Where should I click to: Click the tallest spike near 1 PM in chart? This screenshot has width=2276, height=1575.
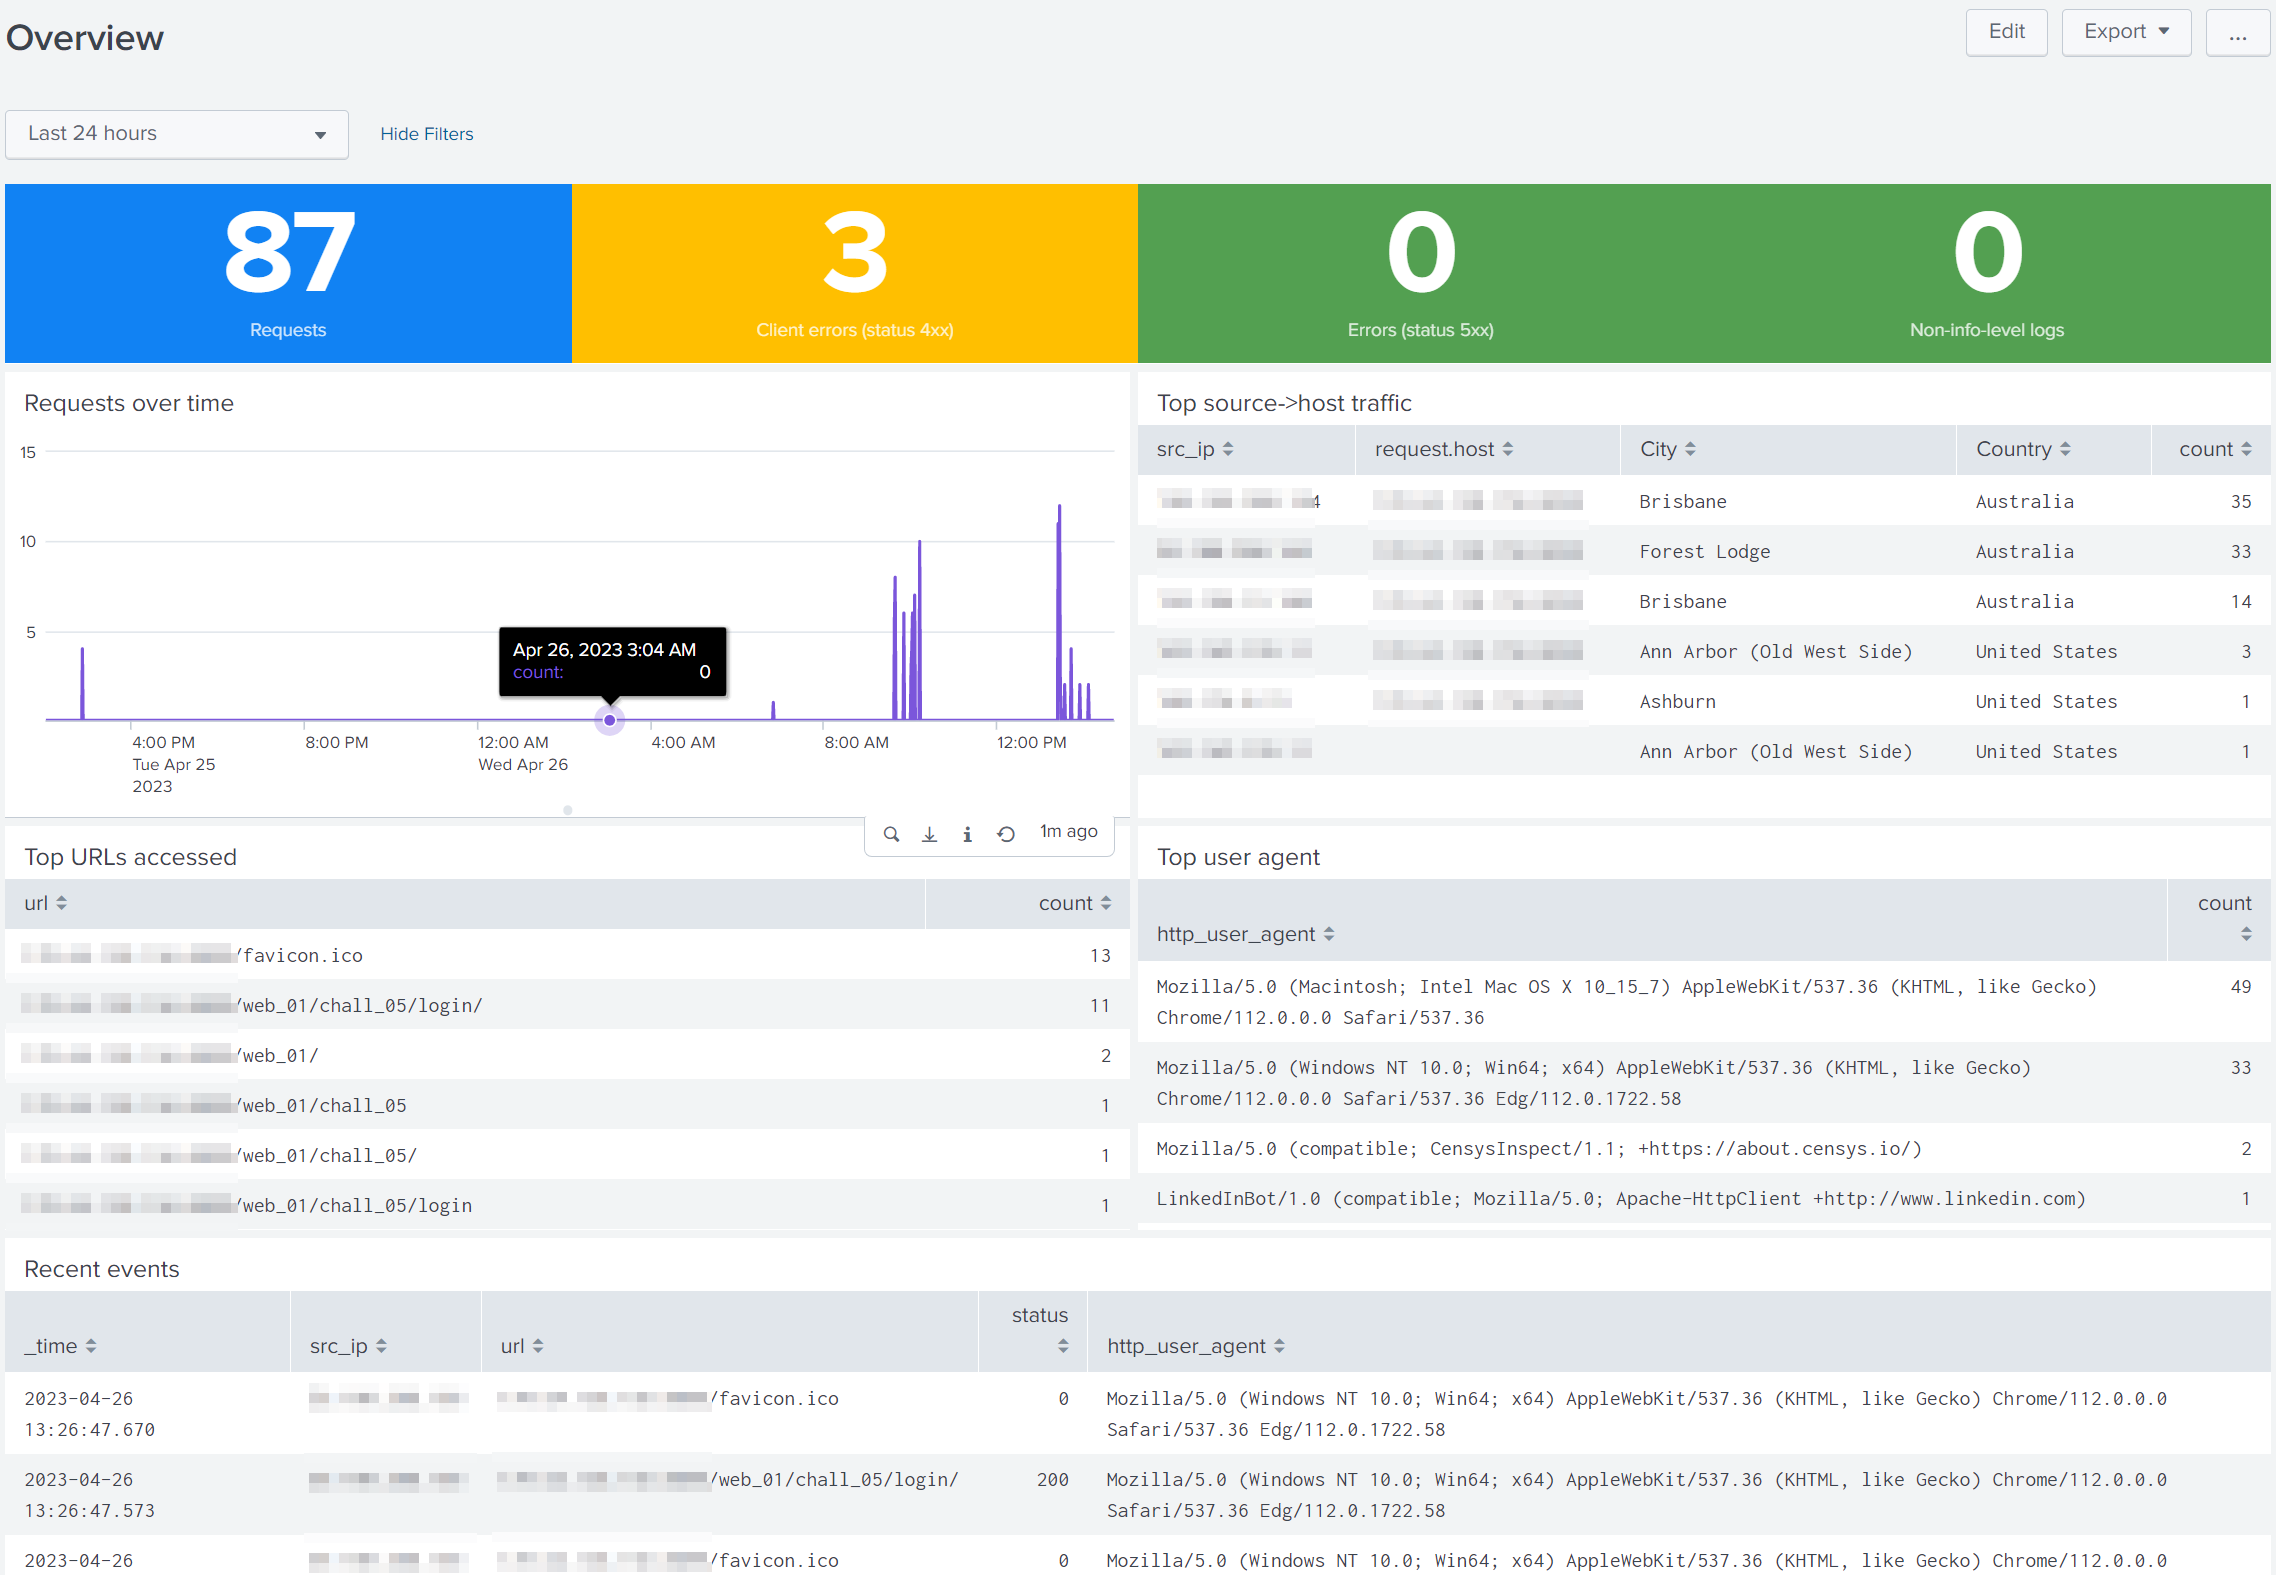(x=1059, y=610)
